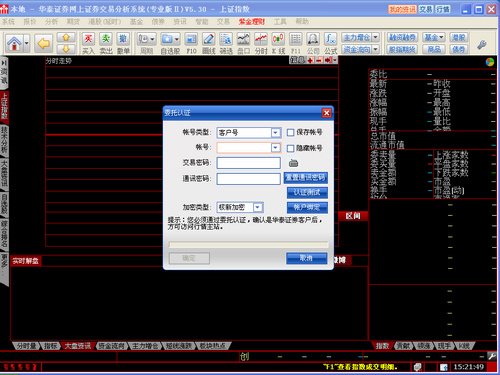Enable the 保存帐号 checkbox

(x=290, y=132)
